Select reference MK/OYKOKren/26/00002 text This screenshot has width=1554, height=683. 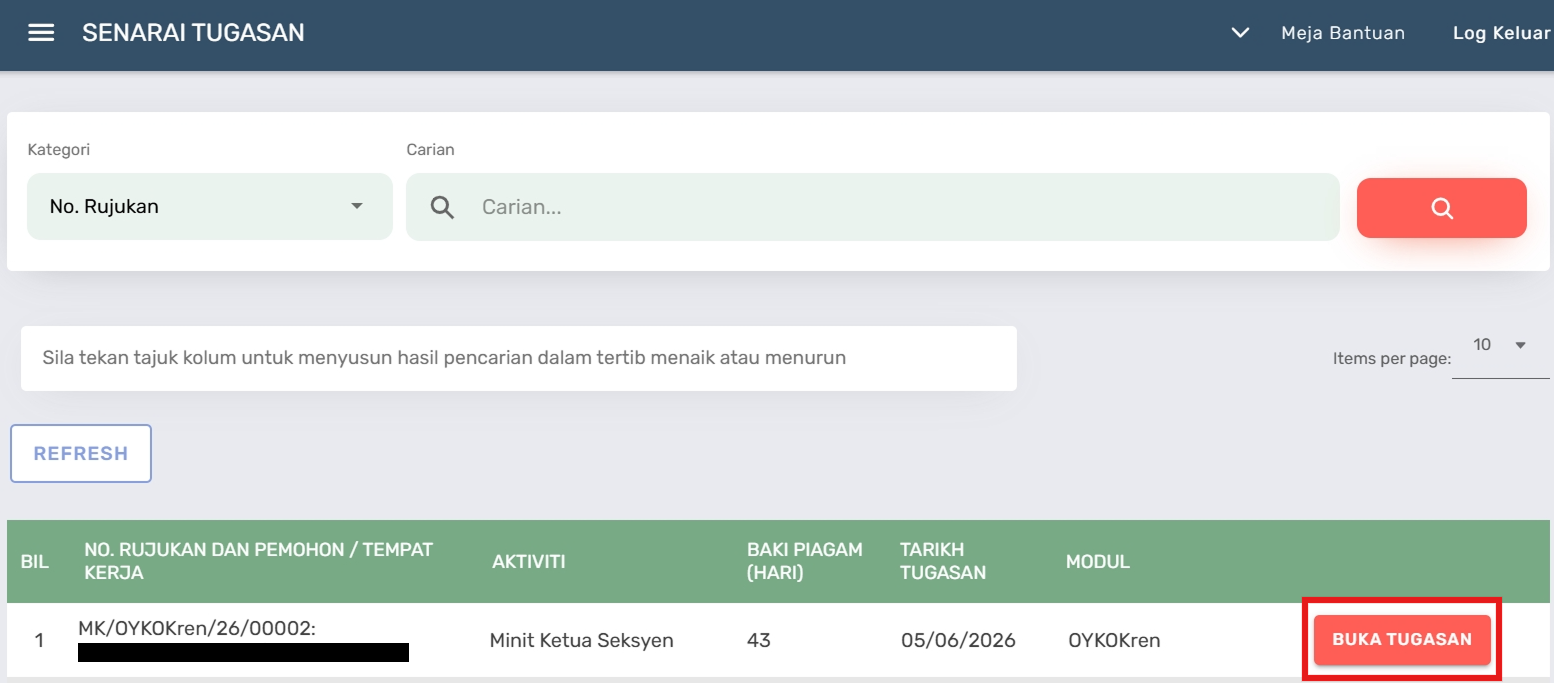tap(197, 628)
